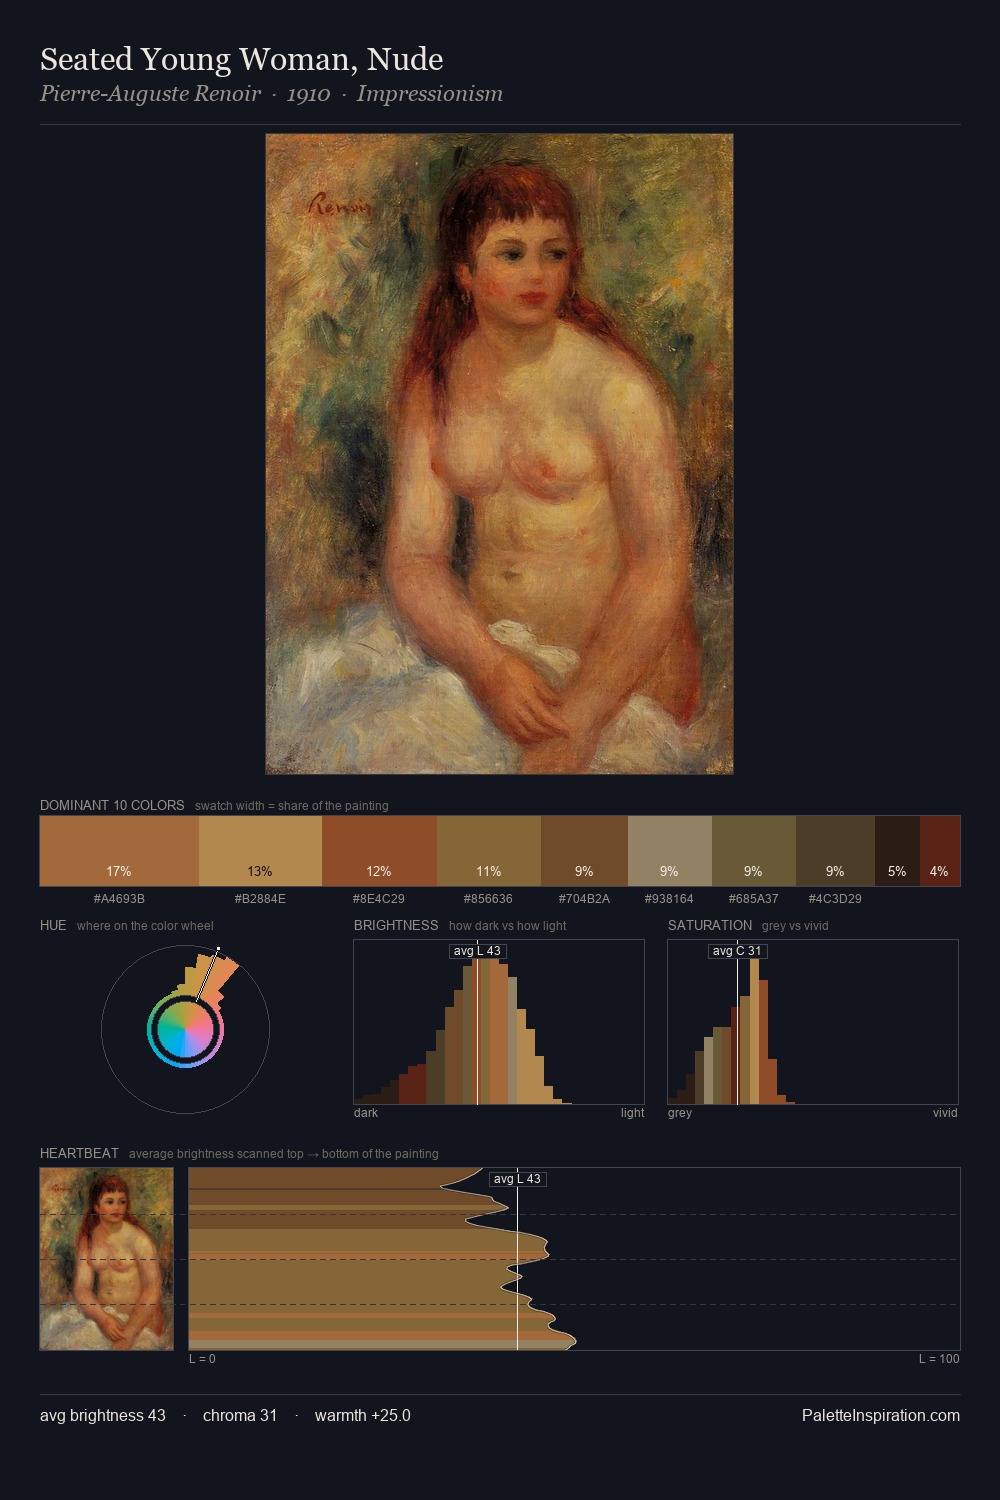The height and width of the screenshot is (1500, 1000).
Task: Click the 'L = 100' axis label
Action: [x=939, y=1358]
